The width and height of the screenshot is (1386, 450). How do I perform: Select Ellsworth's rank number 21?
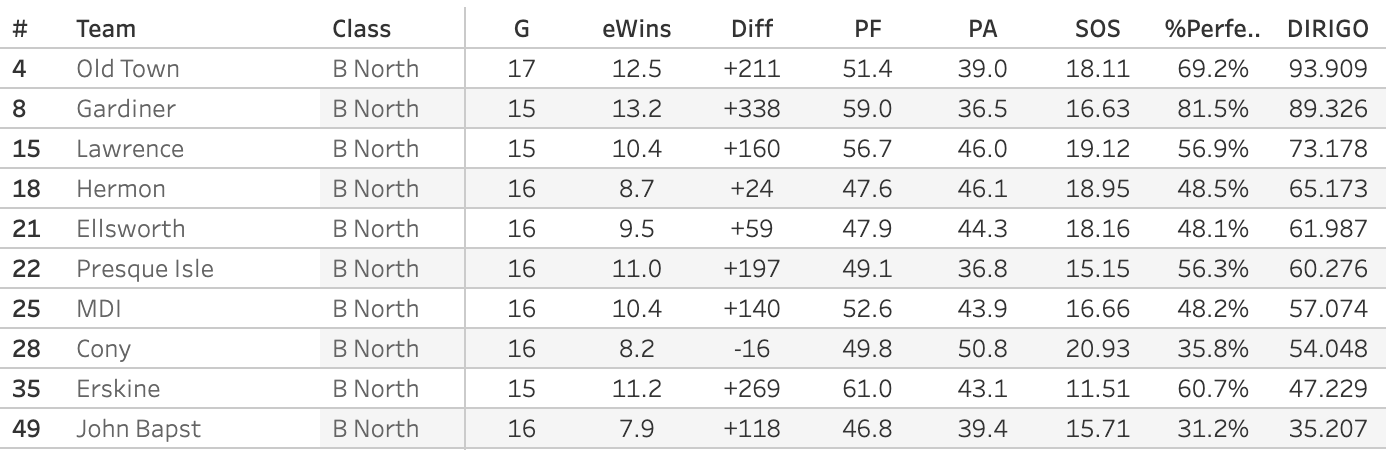click(26, 229)
